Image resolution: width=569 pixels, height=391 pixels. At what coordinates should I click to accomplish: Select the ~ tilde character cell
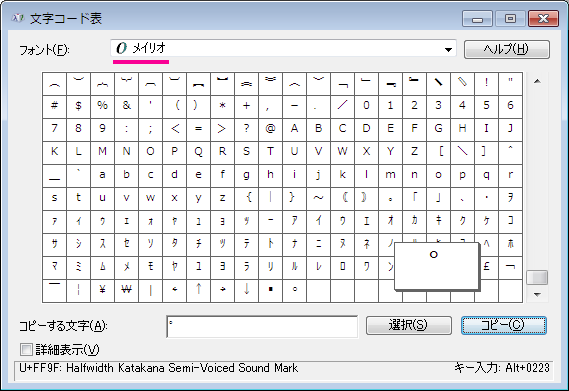318,199
